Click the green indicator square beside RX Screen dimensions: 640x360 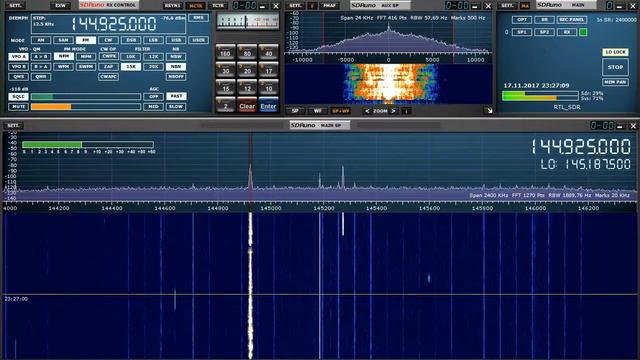(x=583, y=32)
